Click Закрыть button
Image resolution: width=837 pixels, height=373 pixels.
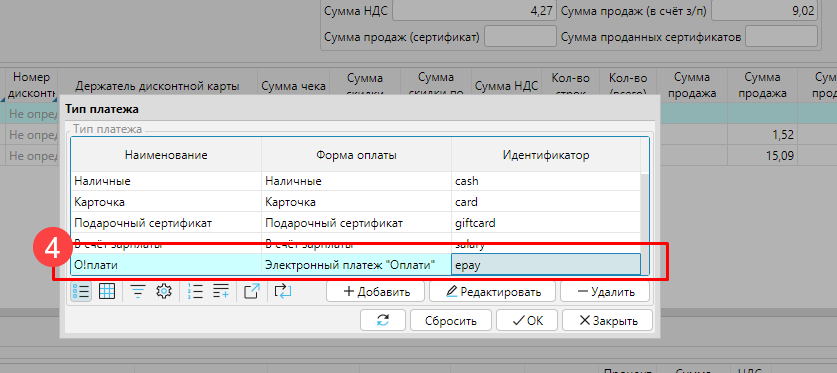pos(607,321)
